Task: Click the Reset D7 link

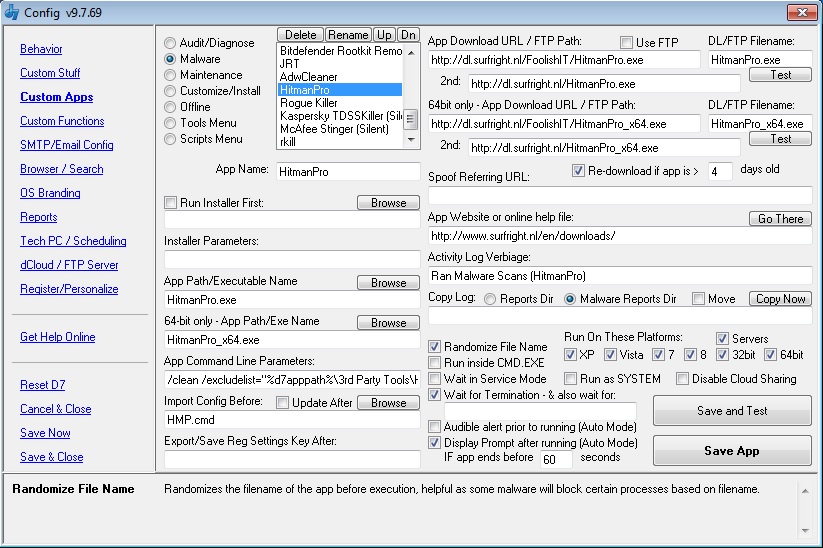Action: pyautogui.click(x=43, y=385)
